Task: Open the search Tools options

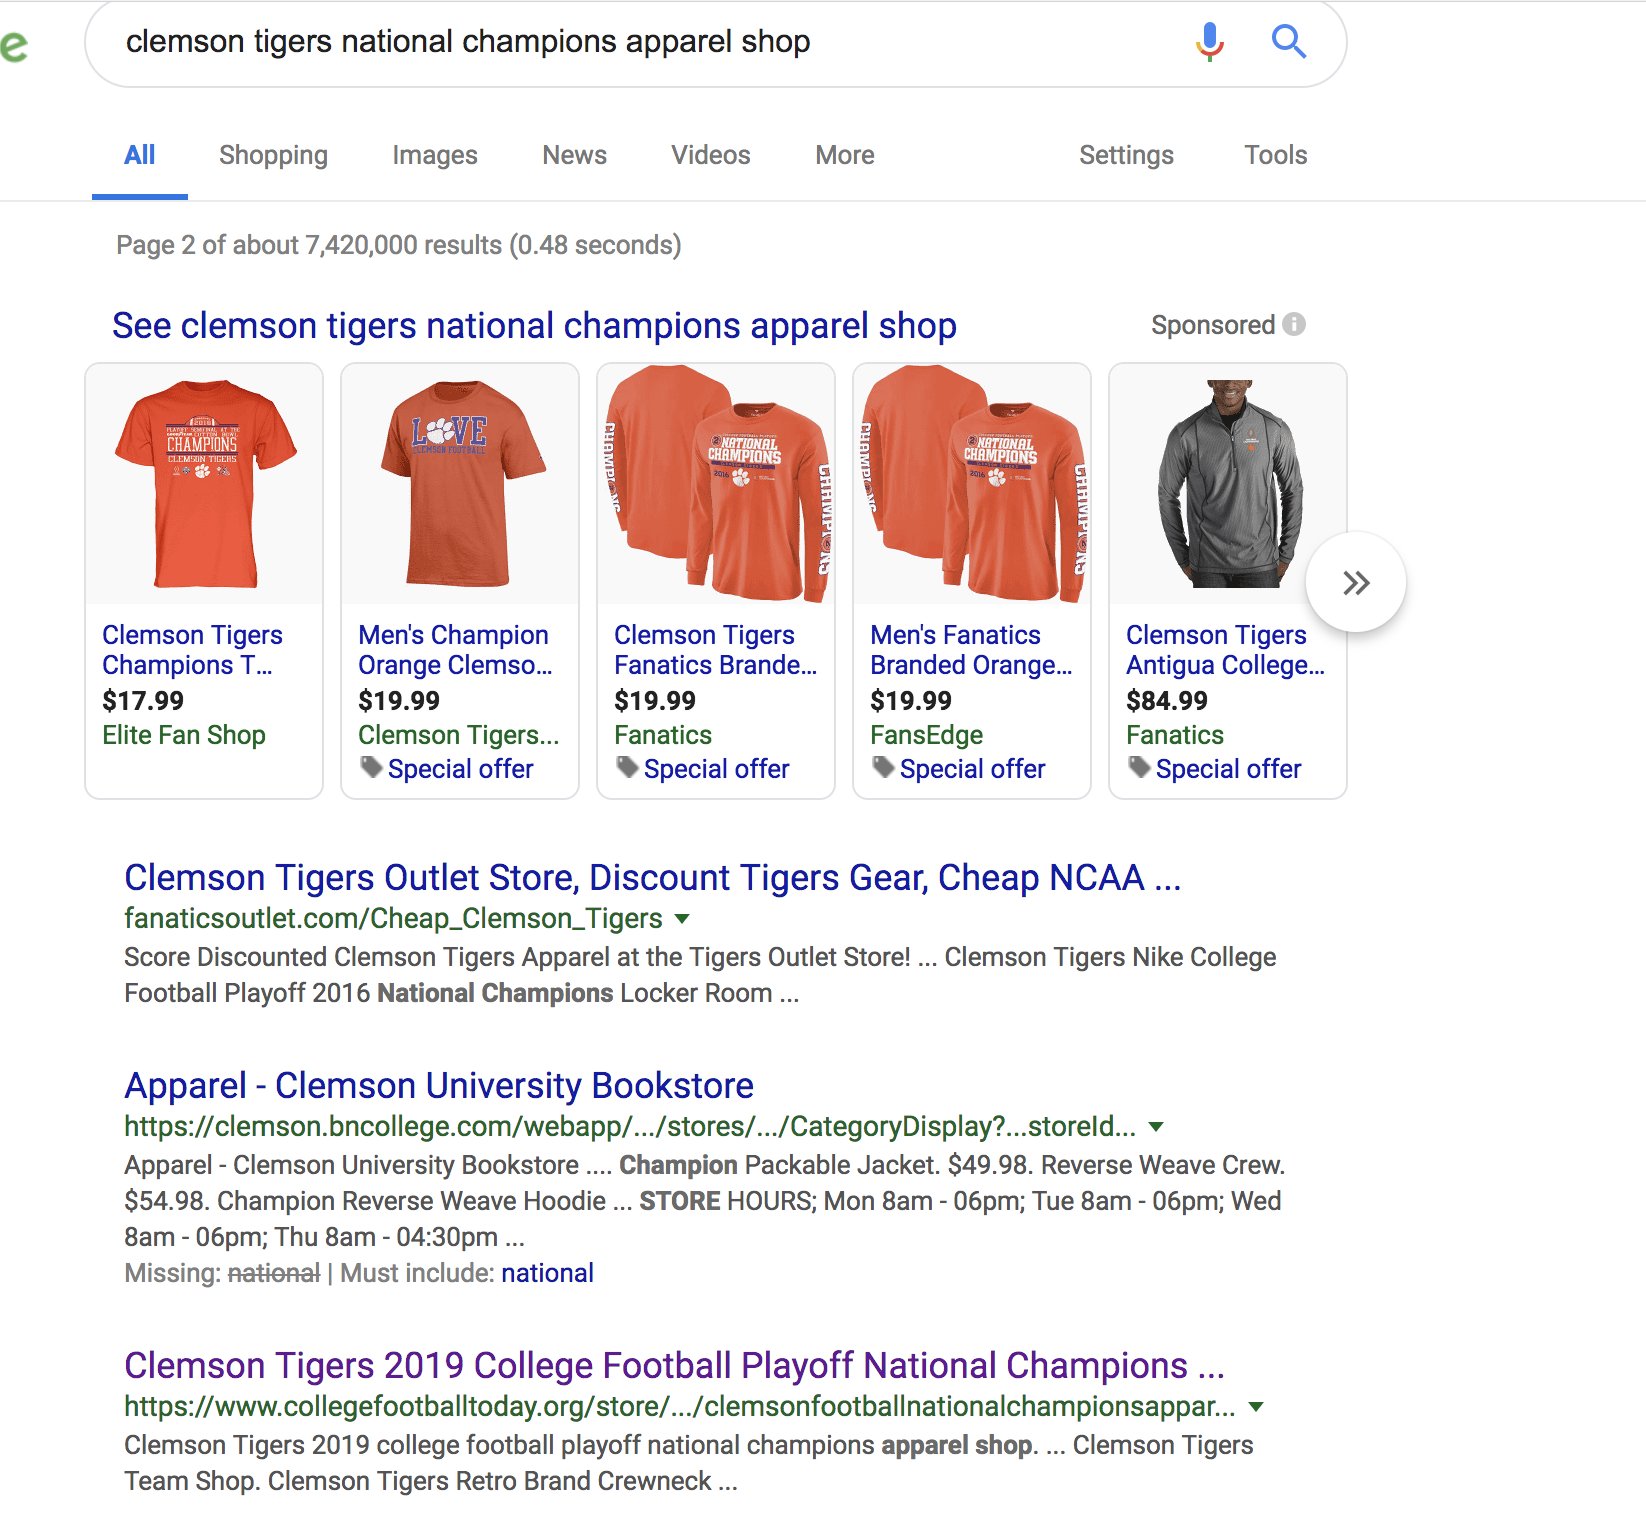Action: (1276, 155)
